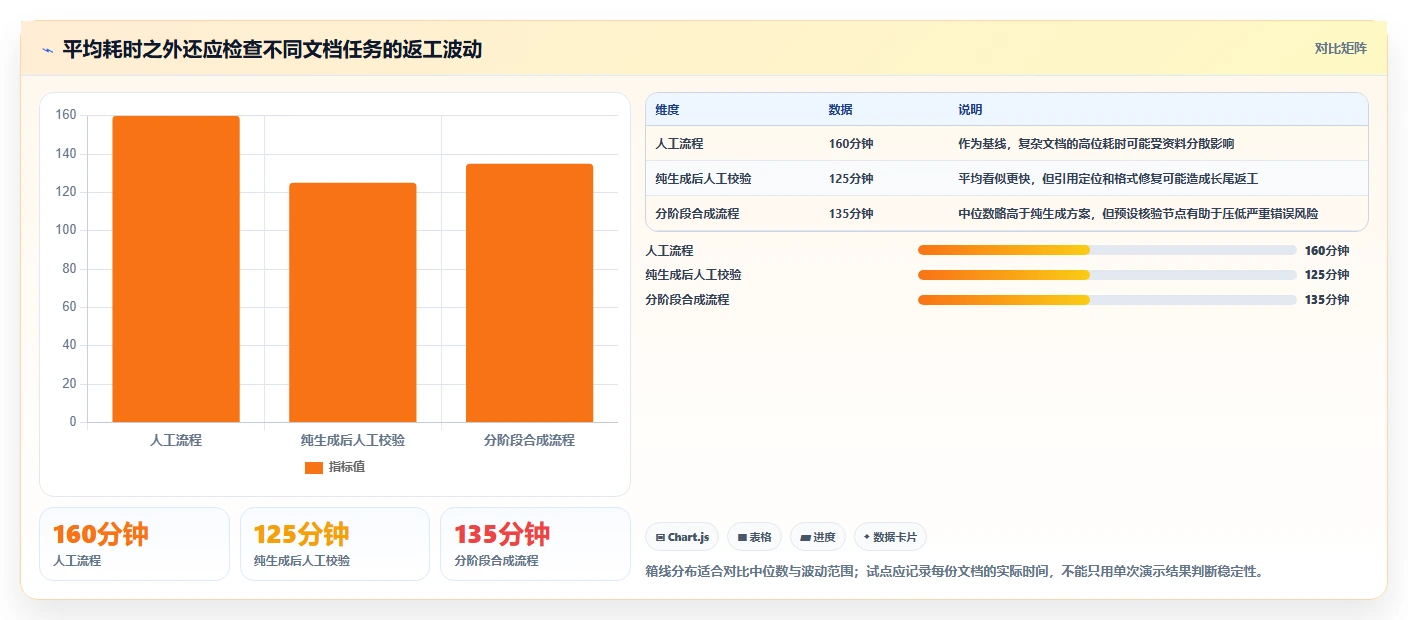Click the 分阶段合成流程 bar in chart
1408x620 pixels.
click(529, 293)
